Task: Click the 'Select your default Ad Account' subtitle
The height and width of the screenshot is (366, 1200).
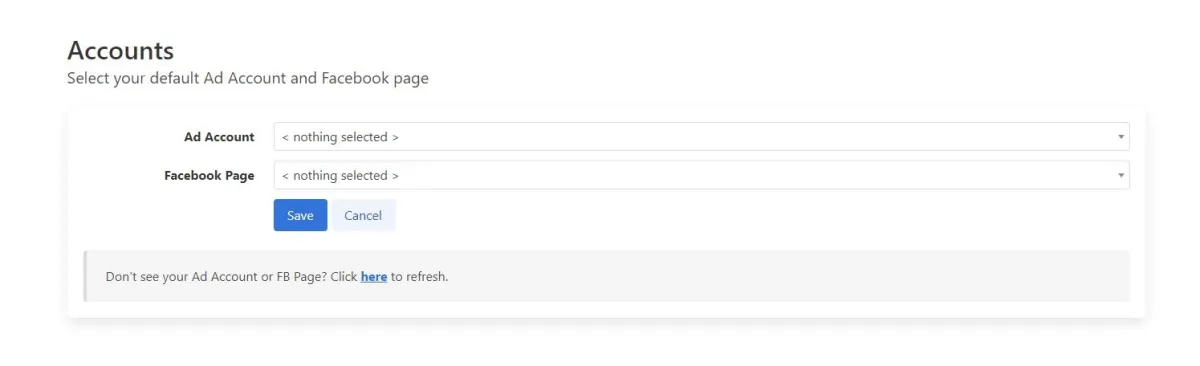Action: [x=177, y=78]
